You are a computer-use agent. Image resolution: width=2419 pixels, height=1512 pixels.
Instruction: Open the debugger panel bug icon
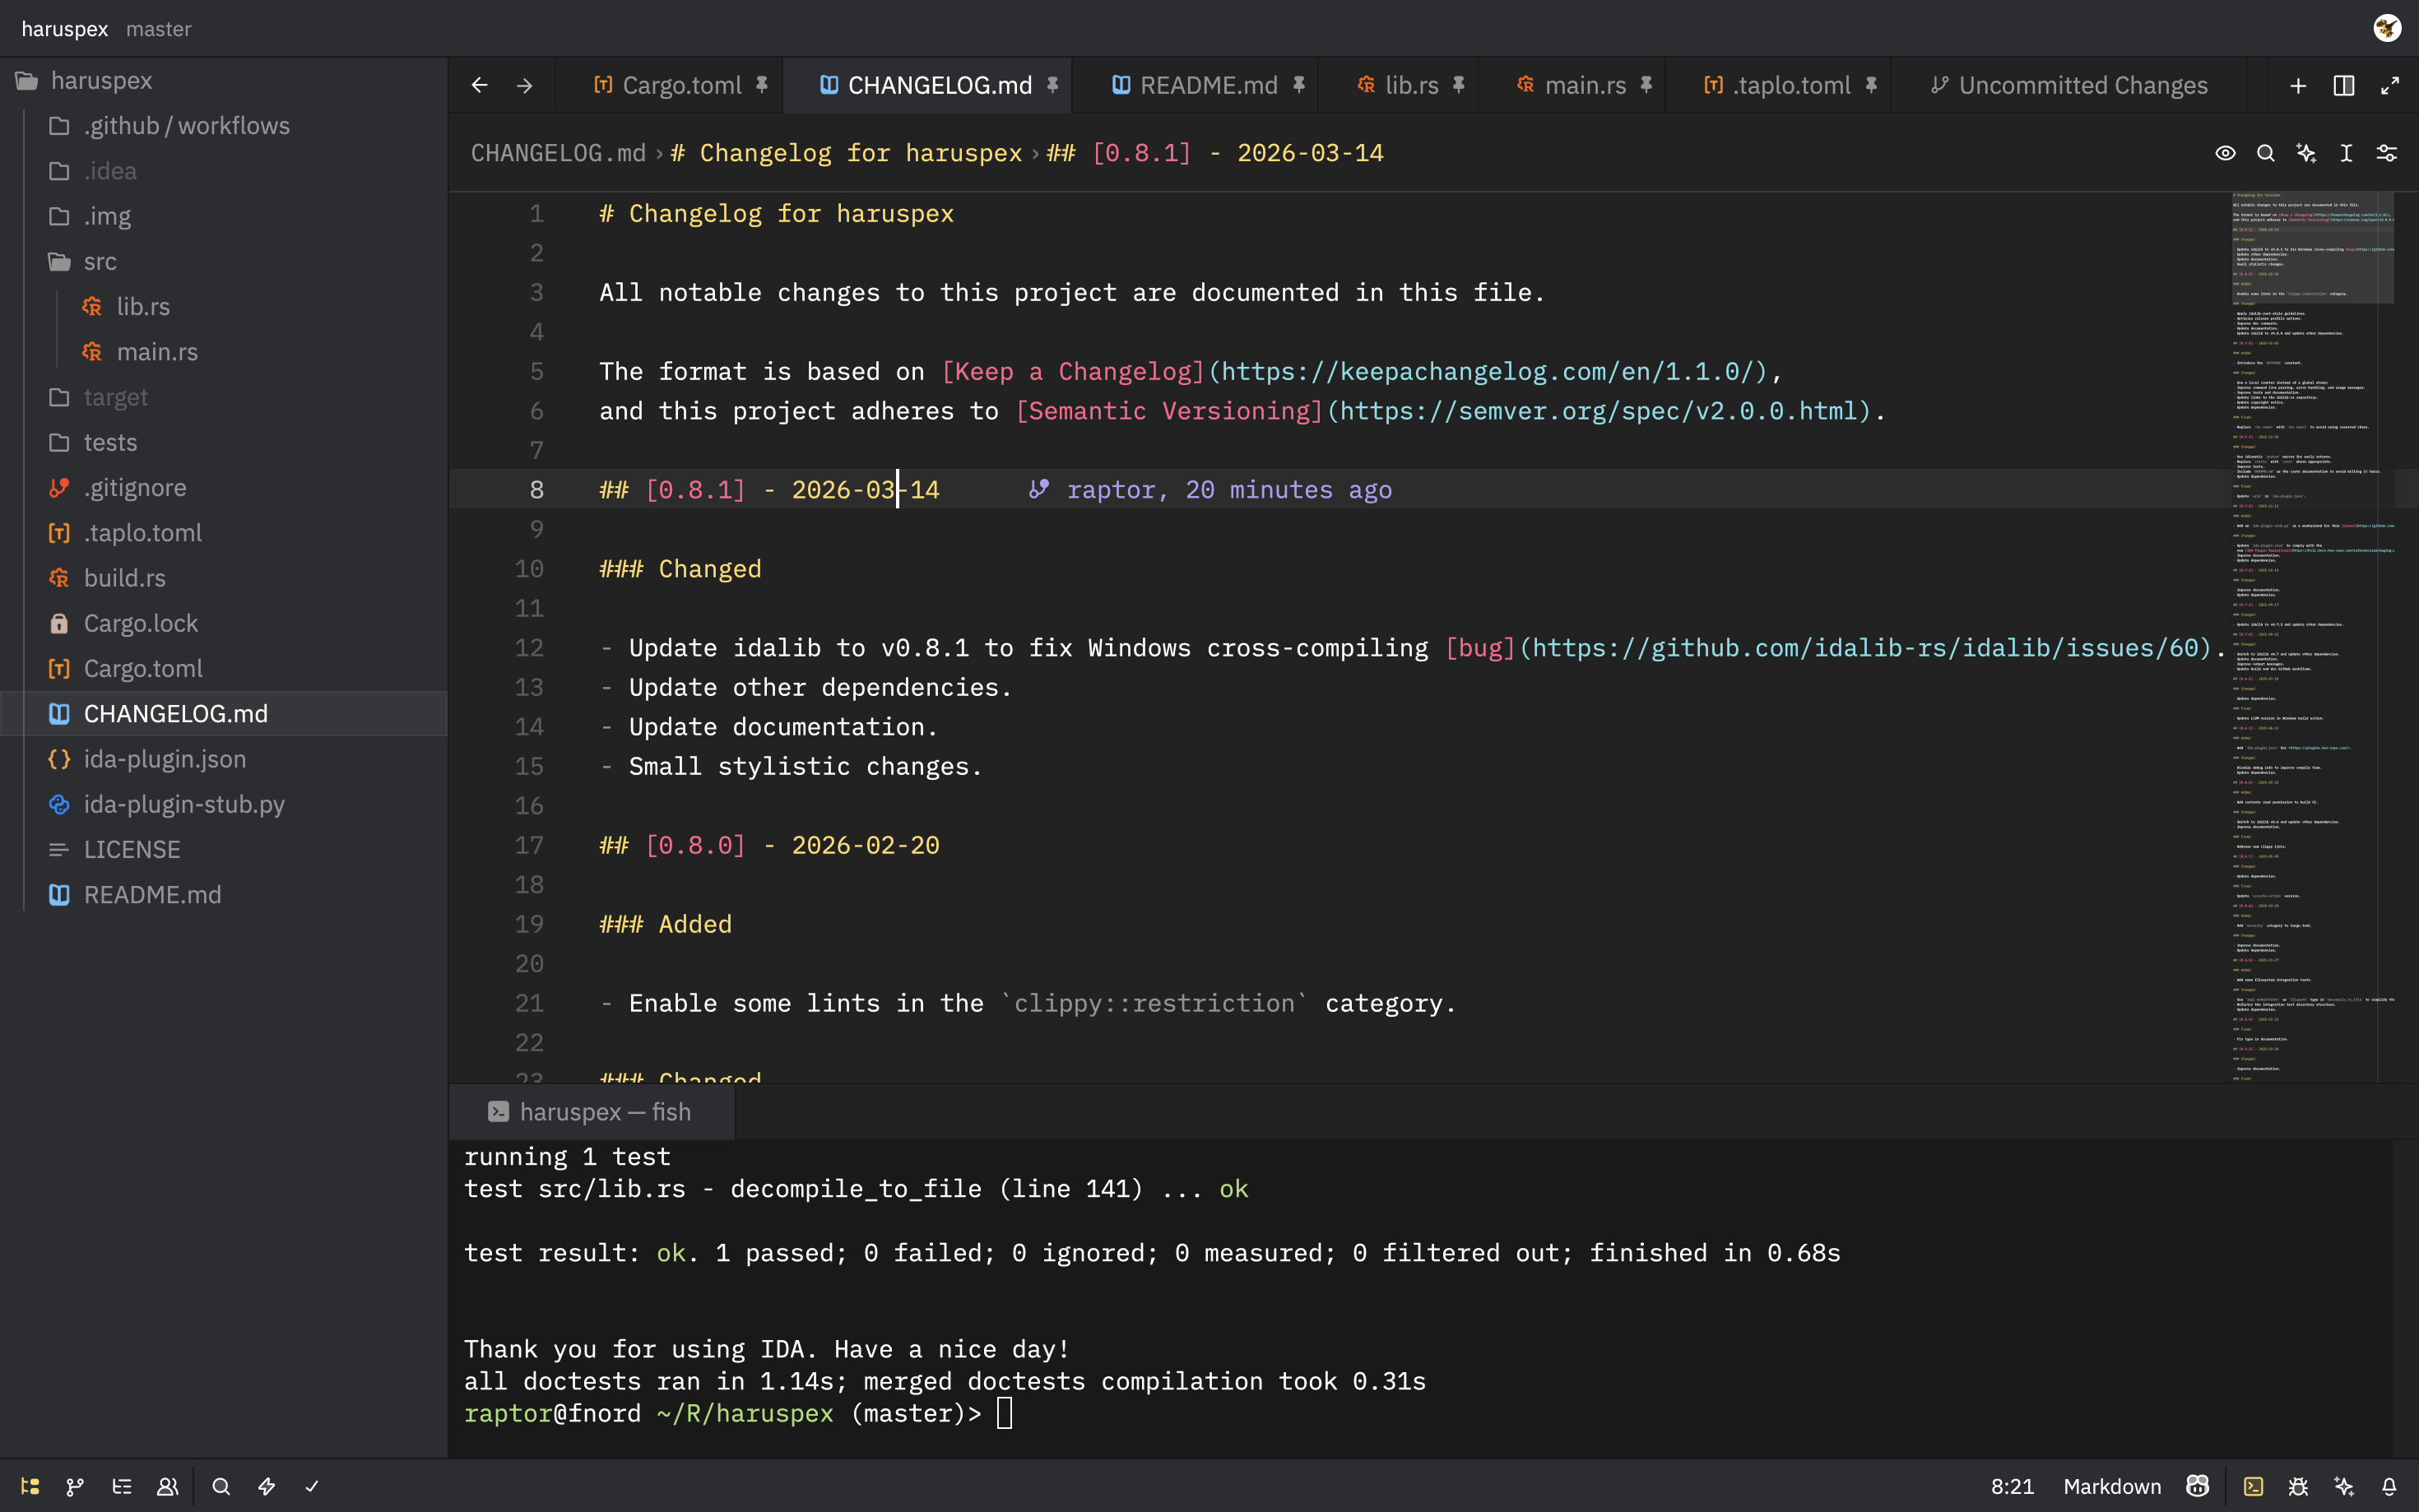[2298, 1487]
